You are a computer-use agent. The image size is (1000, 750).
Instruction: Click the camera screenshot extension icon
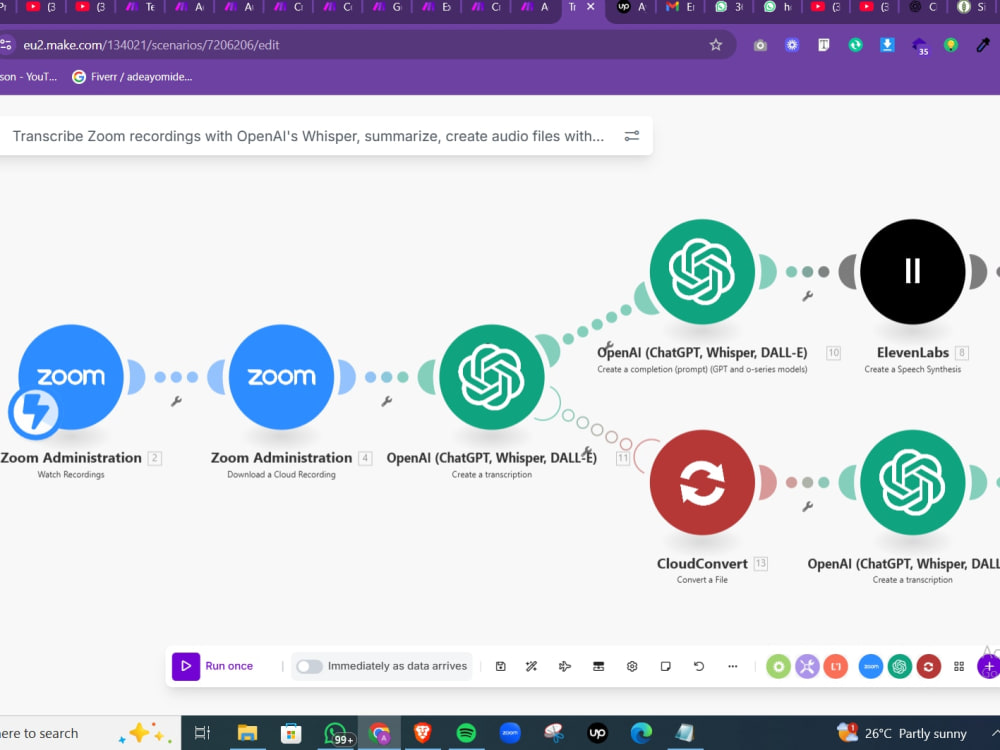(760, 45)
